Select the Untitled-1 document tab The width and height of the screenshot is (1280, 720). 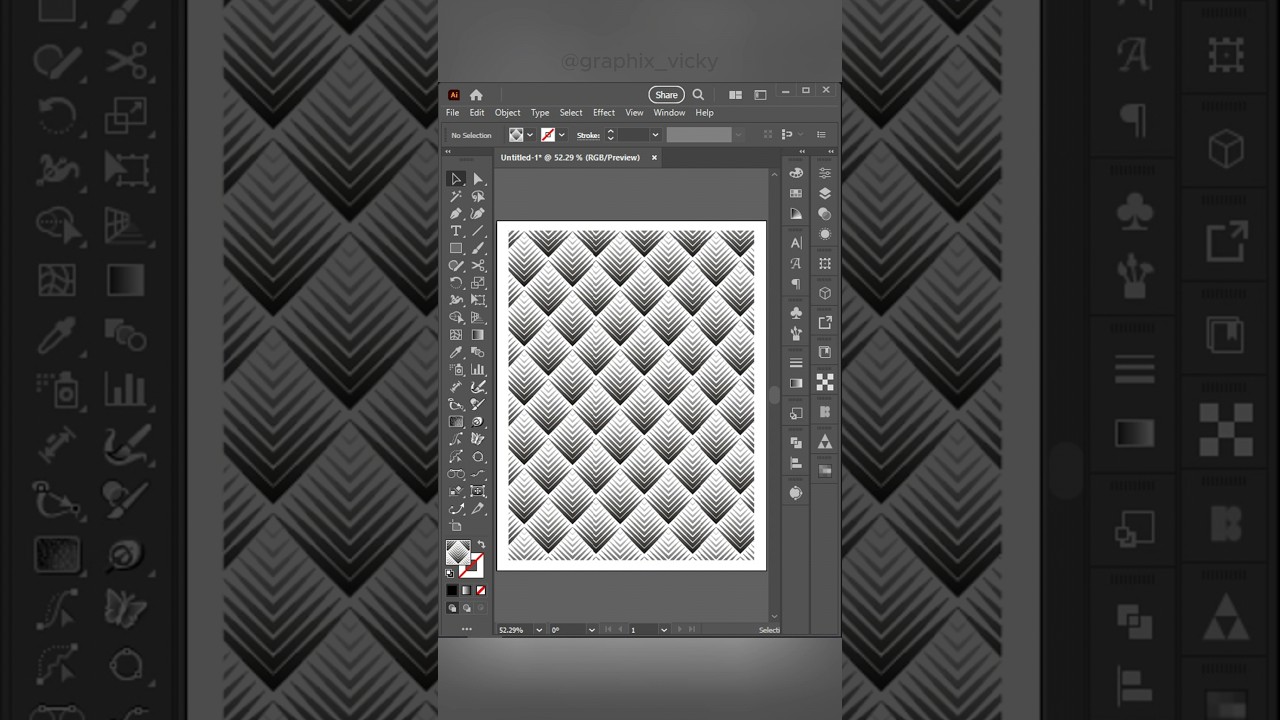click(570, 158)
